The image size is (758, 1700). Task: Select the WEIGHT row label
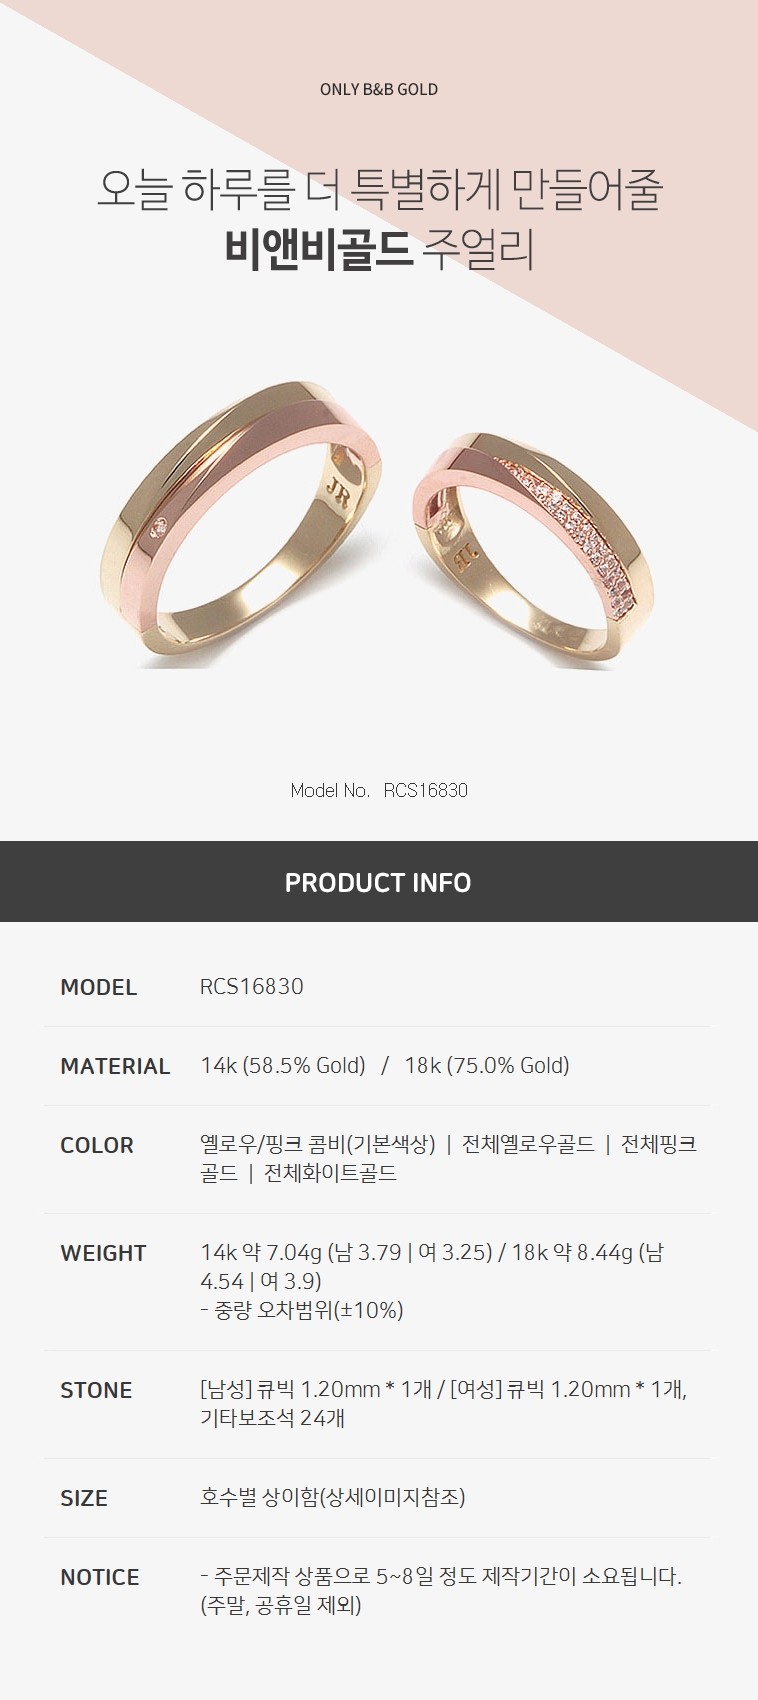[103, 1253]
